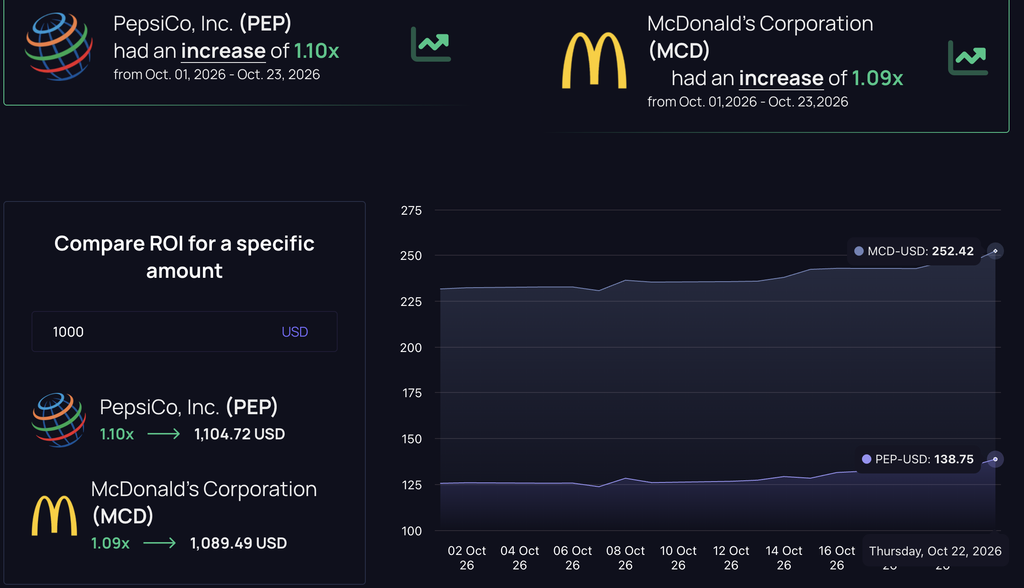Click the '12 Oct 26' x-axis label
Viewport: 1024px width, 588px height.
(x=731, y=558)
